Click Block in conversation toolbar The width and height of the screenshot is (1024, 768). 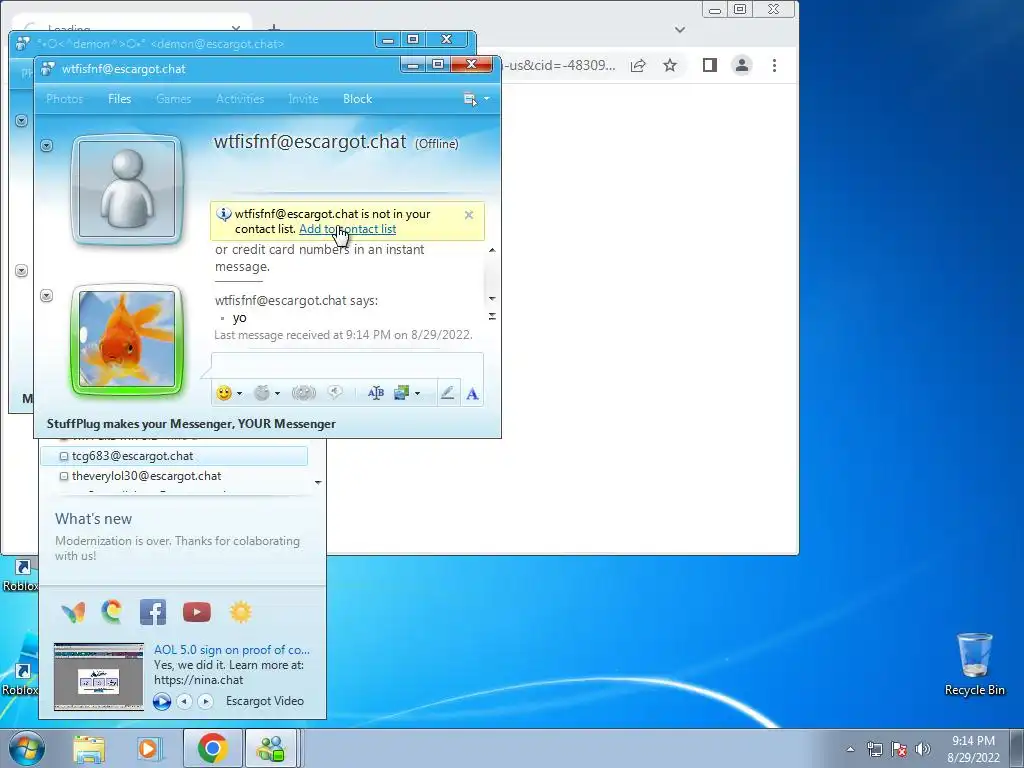358,99
